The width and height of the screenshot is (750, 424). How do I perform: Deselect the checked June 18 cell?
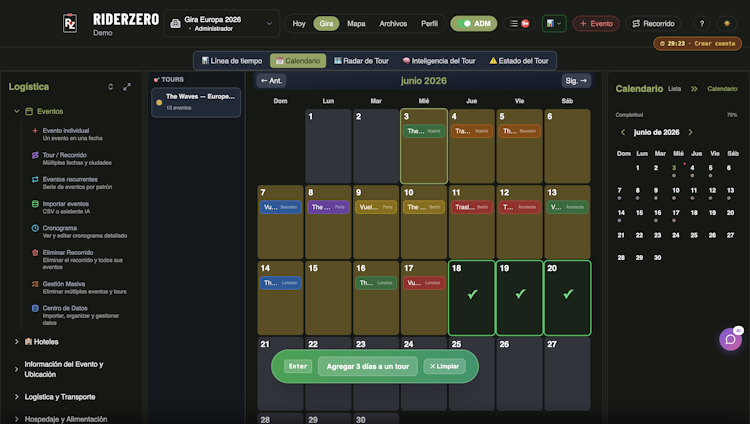pyautogui.click(x=472, y=298)
